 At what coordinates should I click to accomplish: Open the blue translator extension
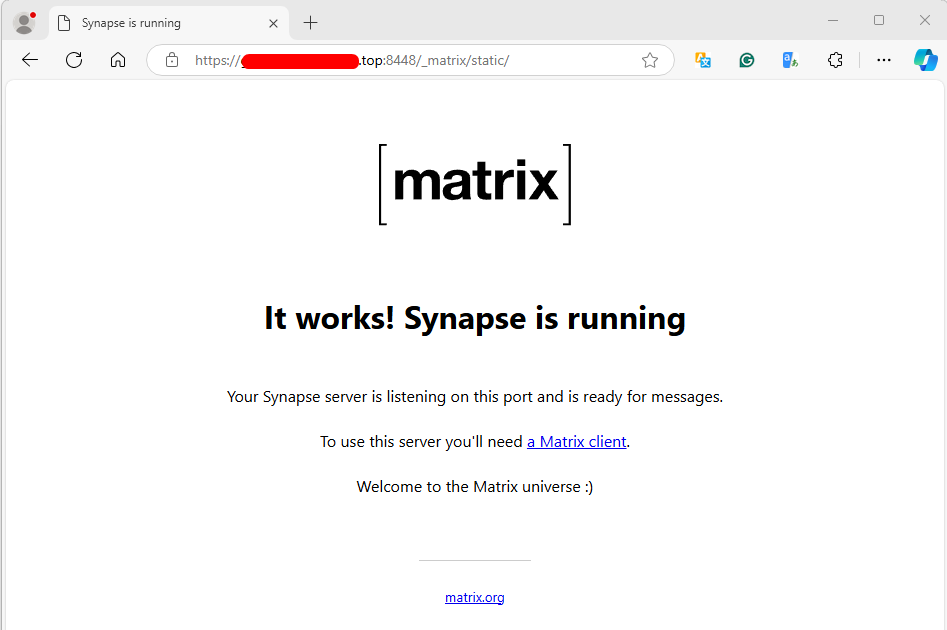pos(791,60)
